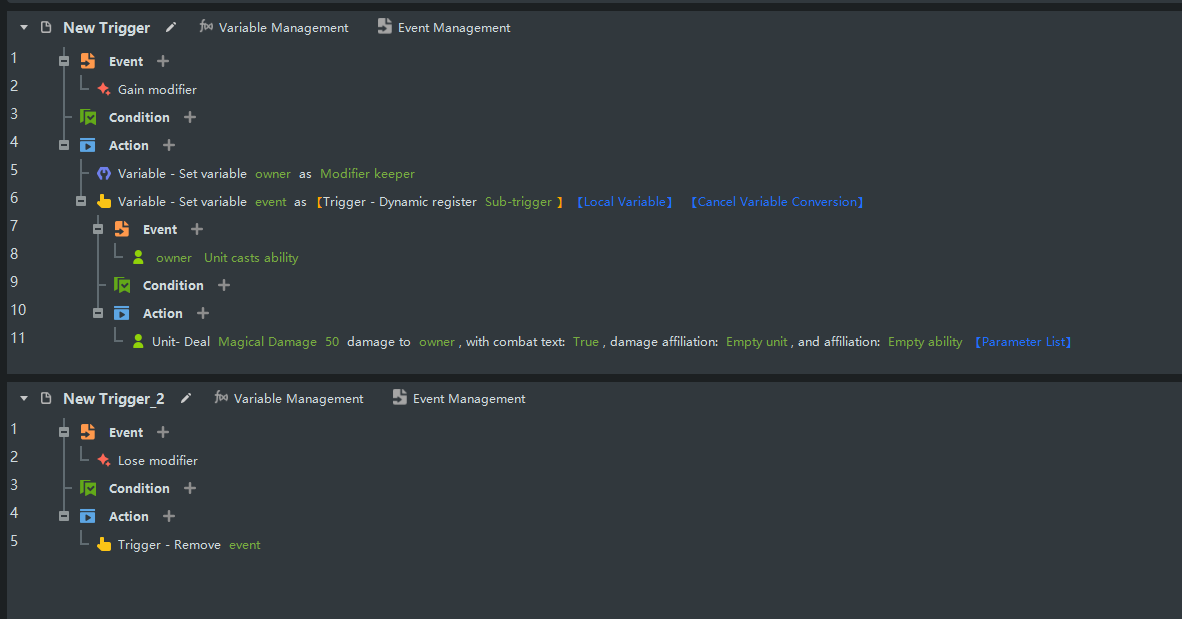
Task: Add a new event to New Trigger
Action: click(x=163, y=61)
